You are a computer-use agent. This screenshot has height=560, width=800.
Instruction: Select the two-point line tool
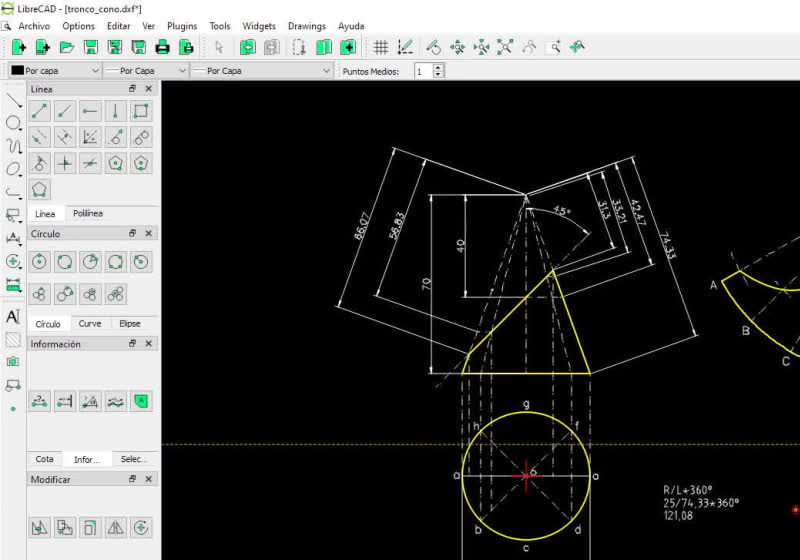click(39, 111)
